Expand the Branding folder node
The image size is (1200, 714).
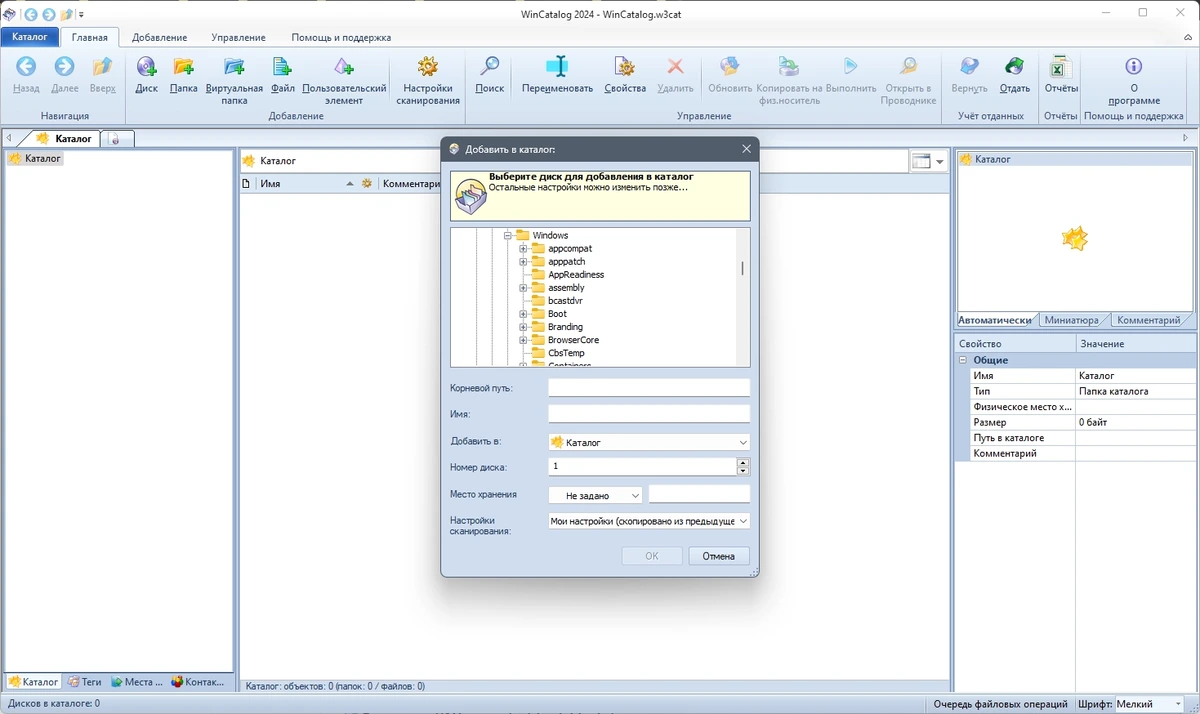pos(523,327)
